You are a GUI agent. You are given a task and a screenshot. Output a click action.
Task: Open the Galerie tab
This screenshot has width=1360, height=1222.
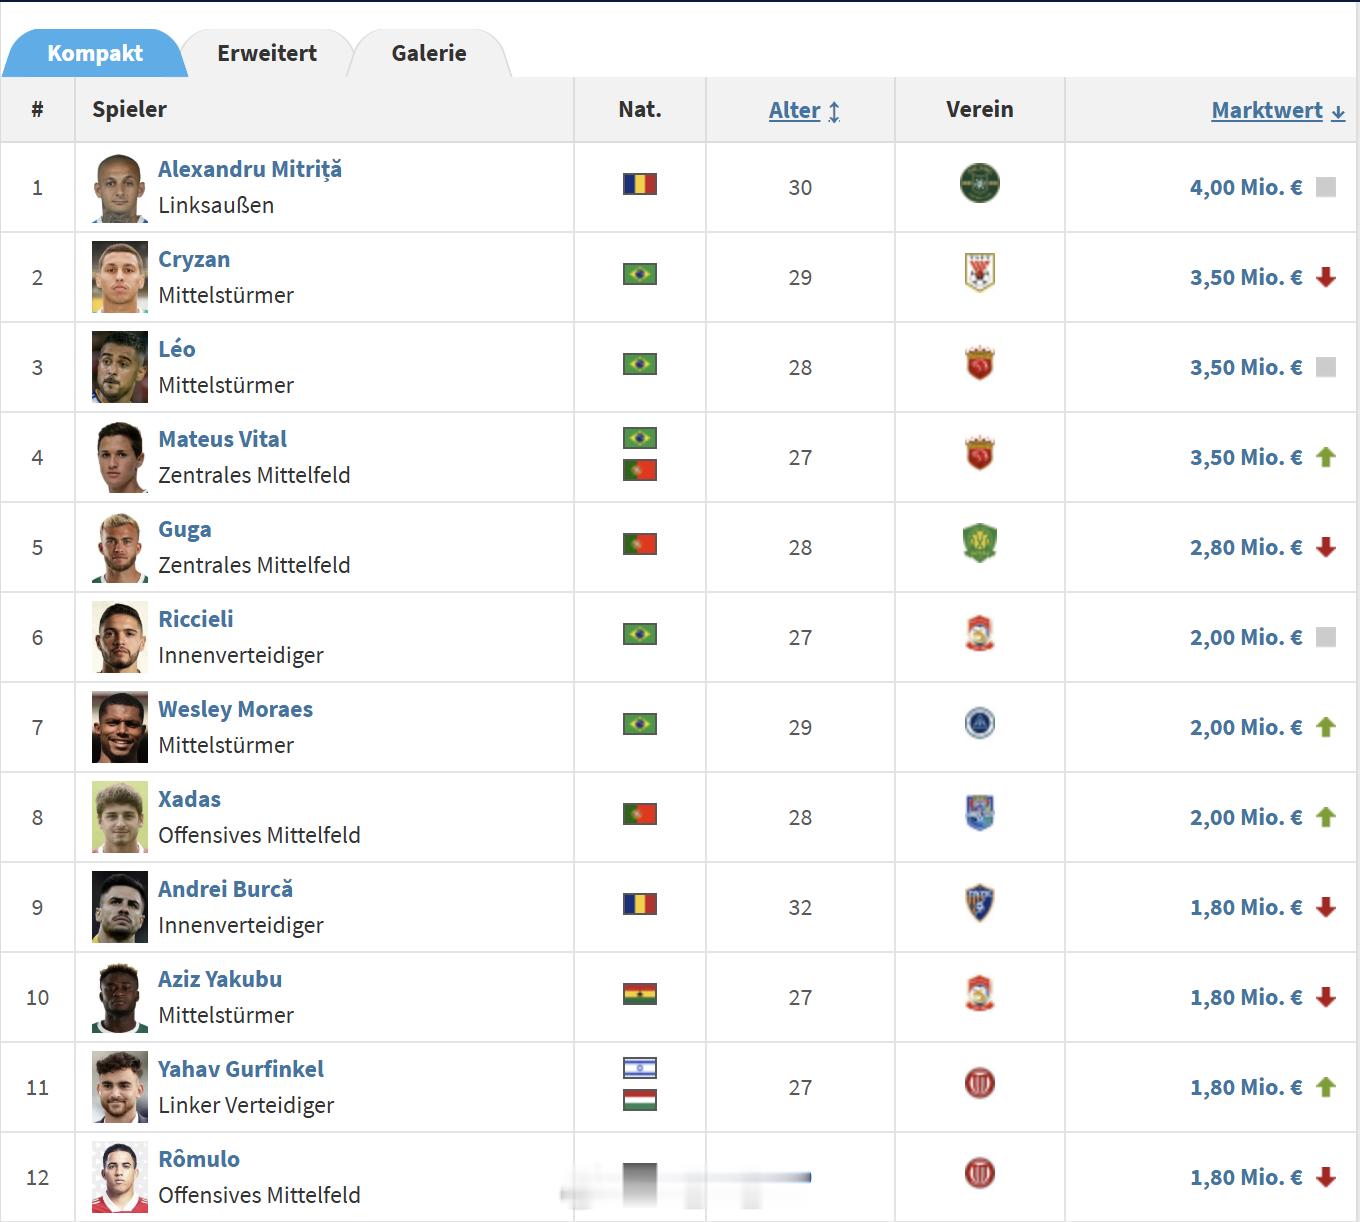[x=429, y=53]
